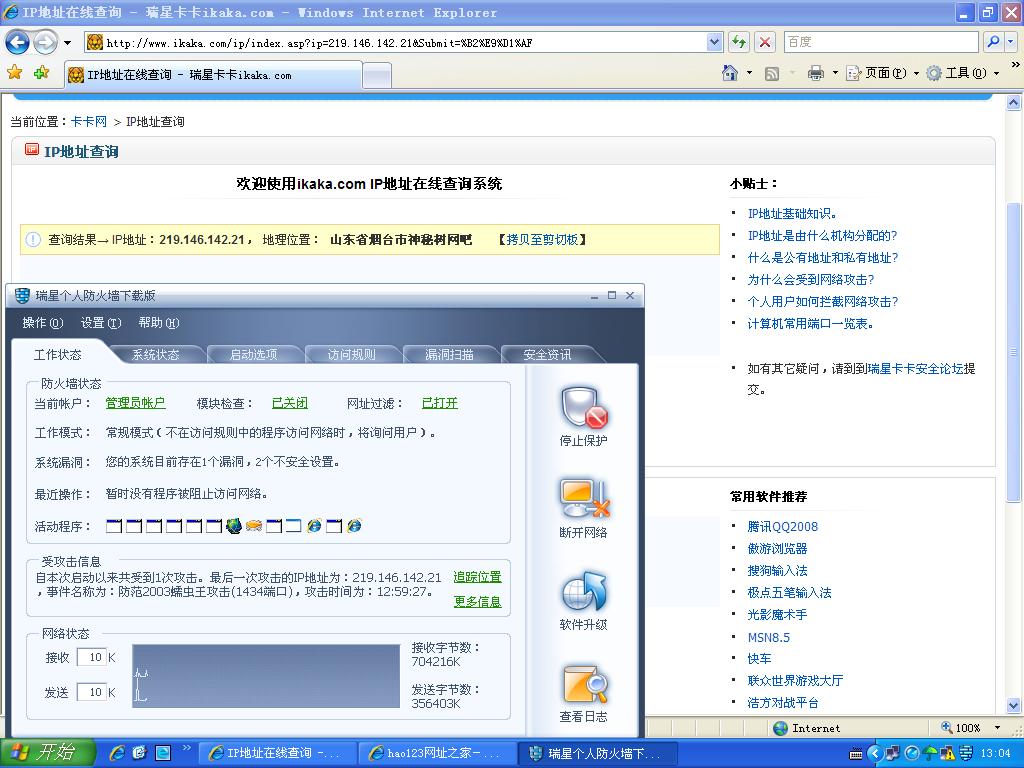This screenshot has height=768, width=1024.
Task: Open the Software Upgrade (软件升级) globe icon
Action: [x=584, y=592]
